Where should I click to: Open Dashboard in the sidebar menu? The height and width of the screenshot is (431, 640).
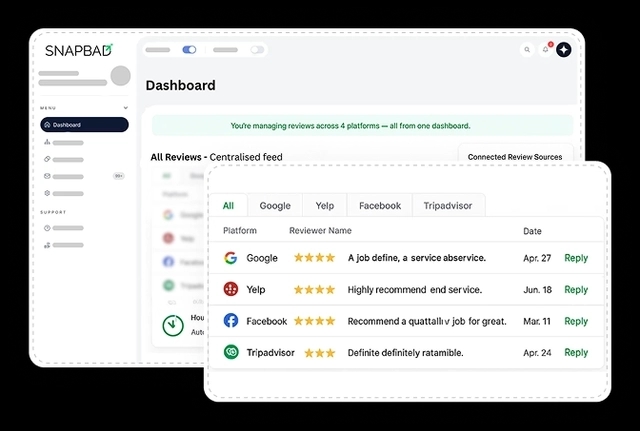84,125
